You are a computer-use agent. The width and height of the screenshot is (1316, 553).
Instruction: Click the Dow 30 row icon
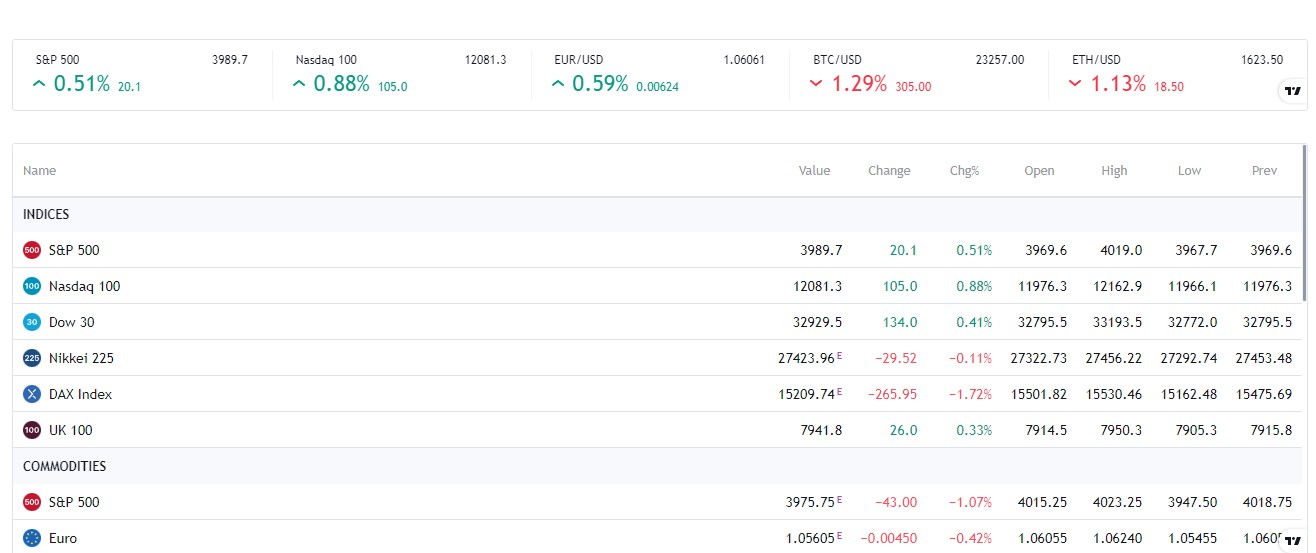coord(32,322)
